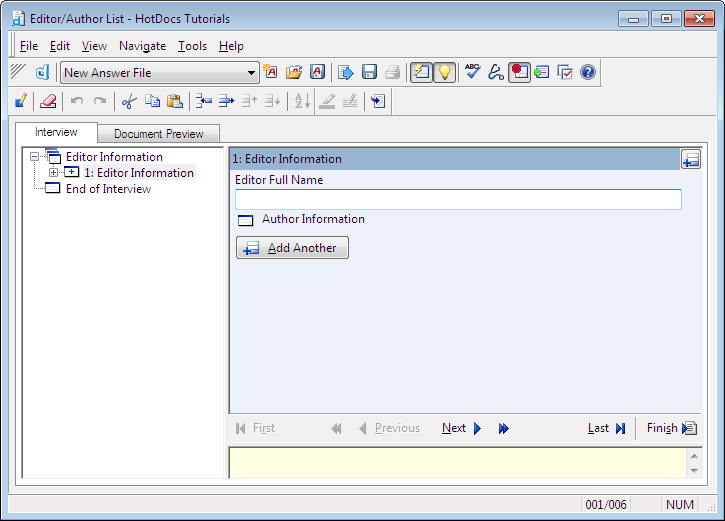This screenshot has width=725, height=521.
Task: Toggle the red marker end-of-interview icon
Action: click(x=519, y=72)
